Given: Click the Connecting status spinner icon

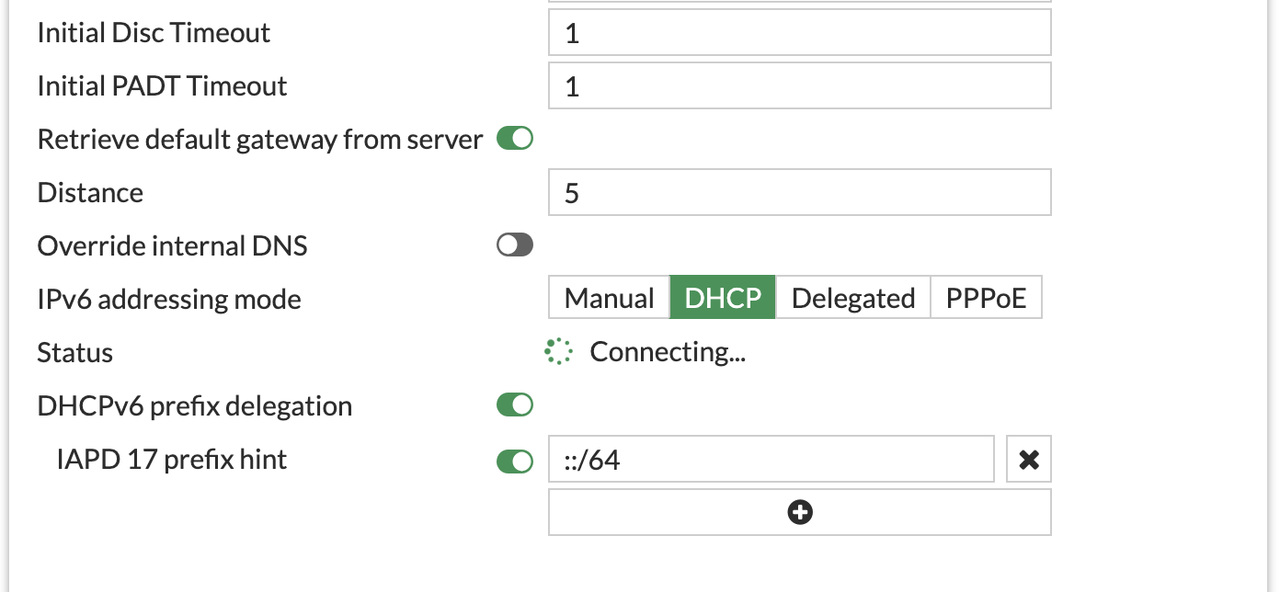Looking at the screenshot, I should (558, 352).
